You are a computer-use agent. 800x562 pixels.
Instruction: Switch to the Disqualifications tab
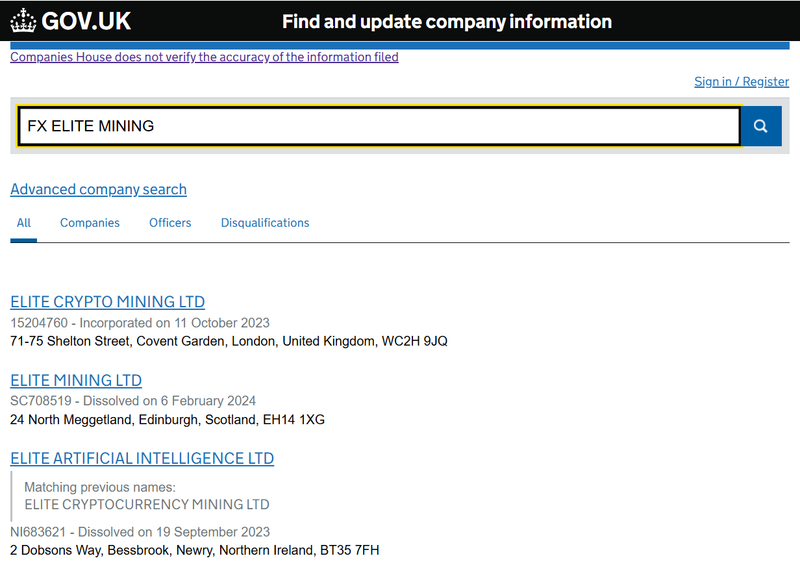click(265, 223)
